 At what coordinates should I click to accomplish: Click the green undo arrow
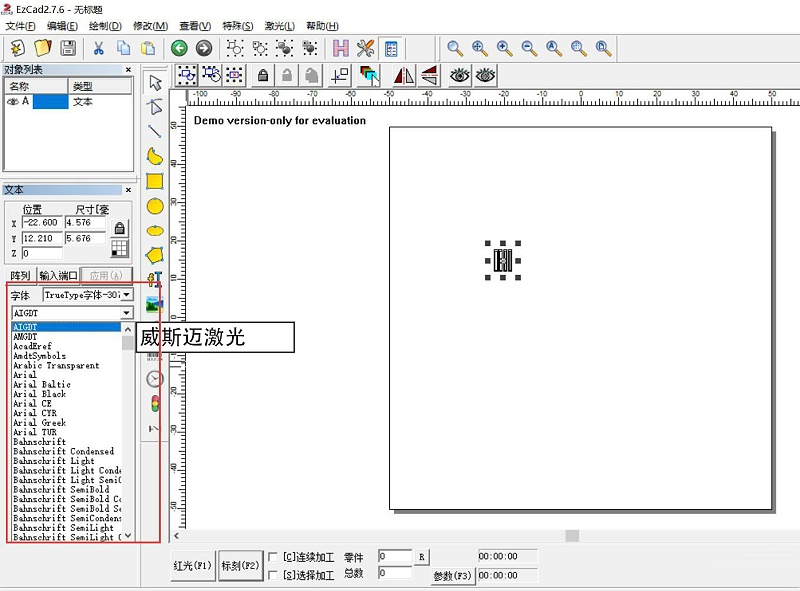coord(179,48)
